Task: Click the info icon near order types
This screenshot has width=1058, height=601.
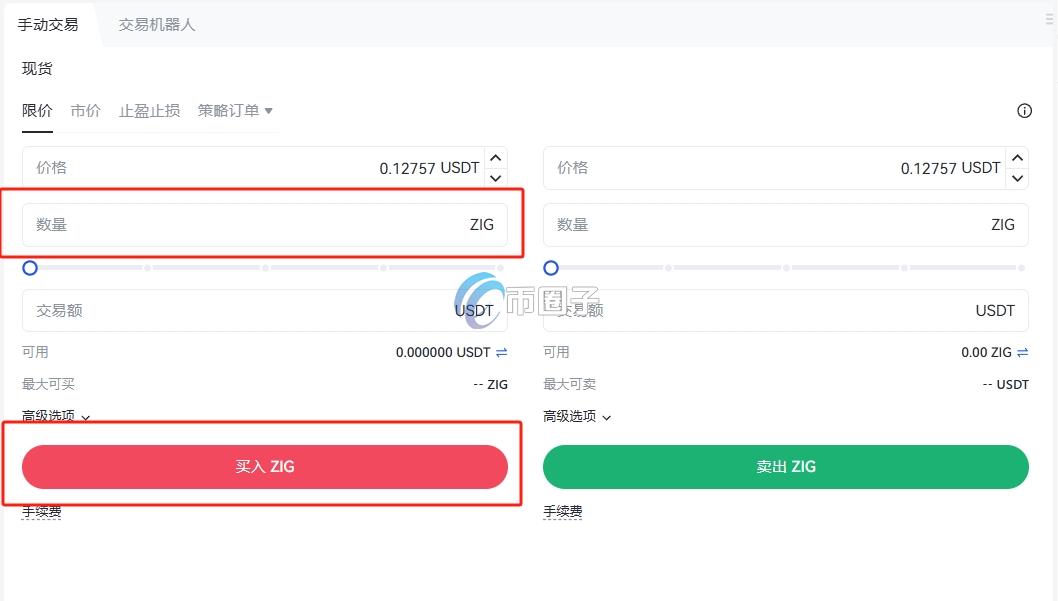Action: coord(1024,111)
